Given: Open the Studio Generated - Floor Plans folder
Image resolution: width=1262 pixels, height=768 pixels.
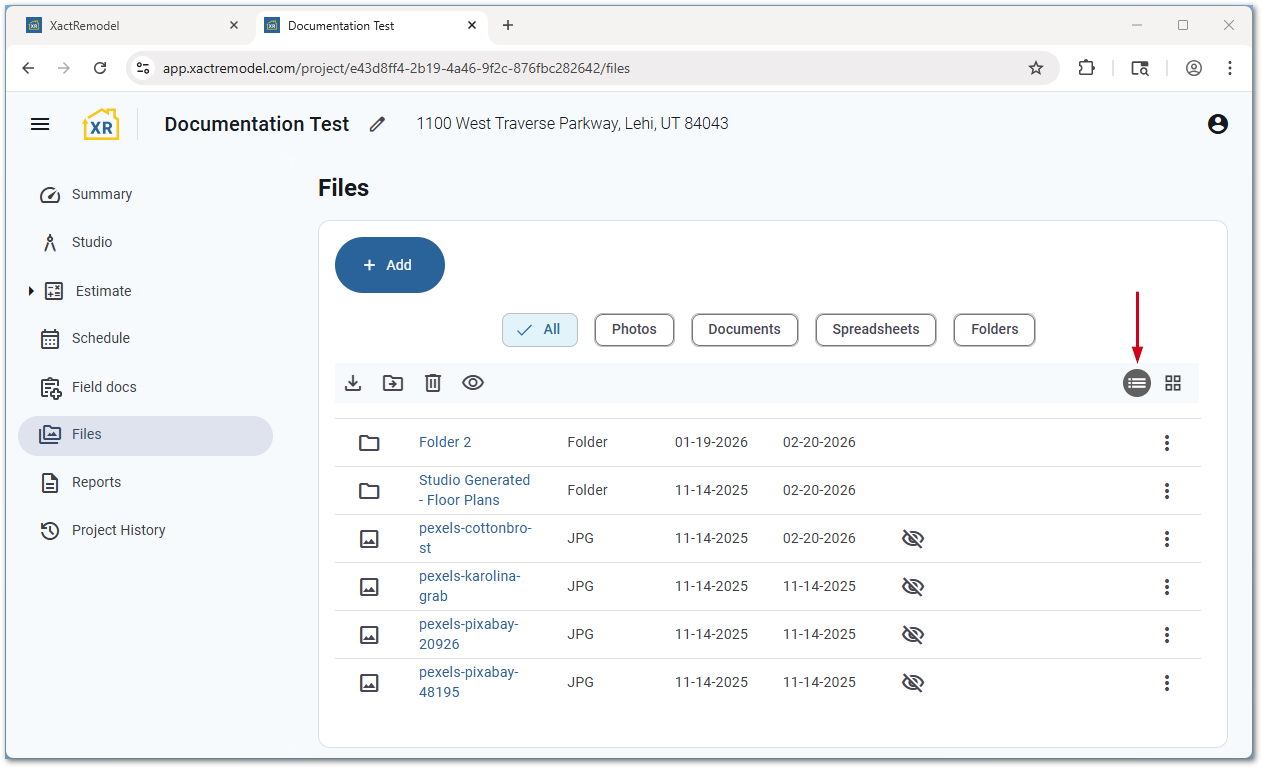Looking at the screenshot, I should point(474,489).
